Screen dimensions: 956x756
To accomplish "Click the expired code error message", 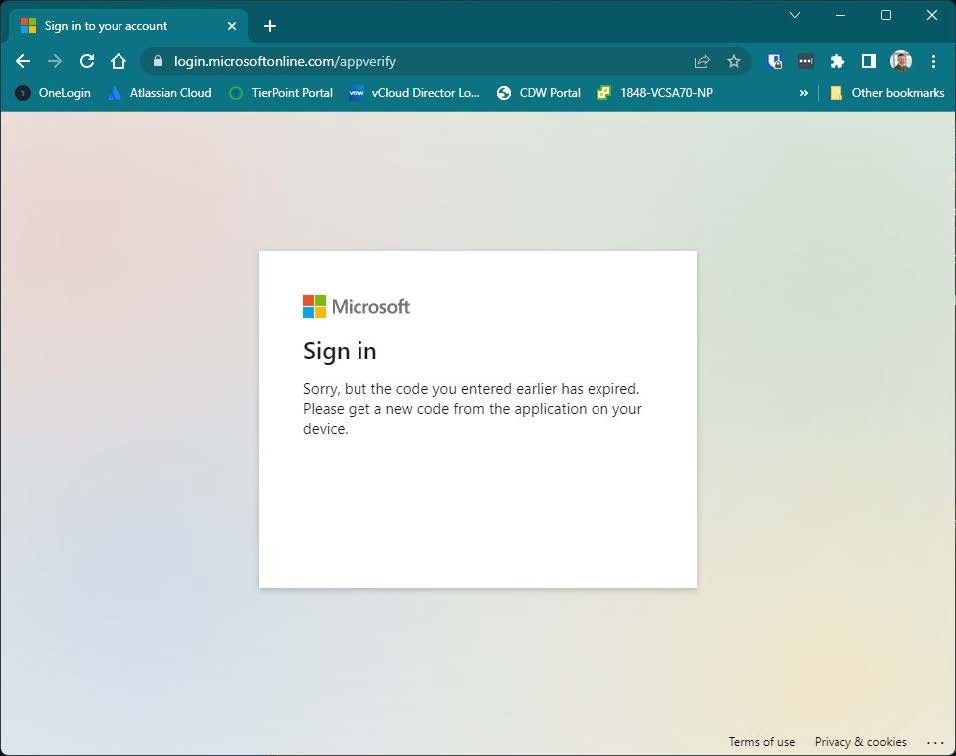I will point(472,408).
